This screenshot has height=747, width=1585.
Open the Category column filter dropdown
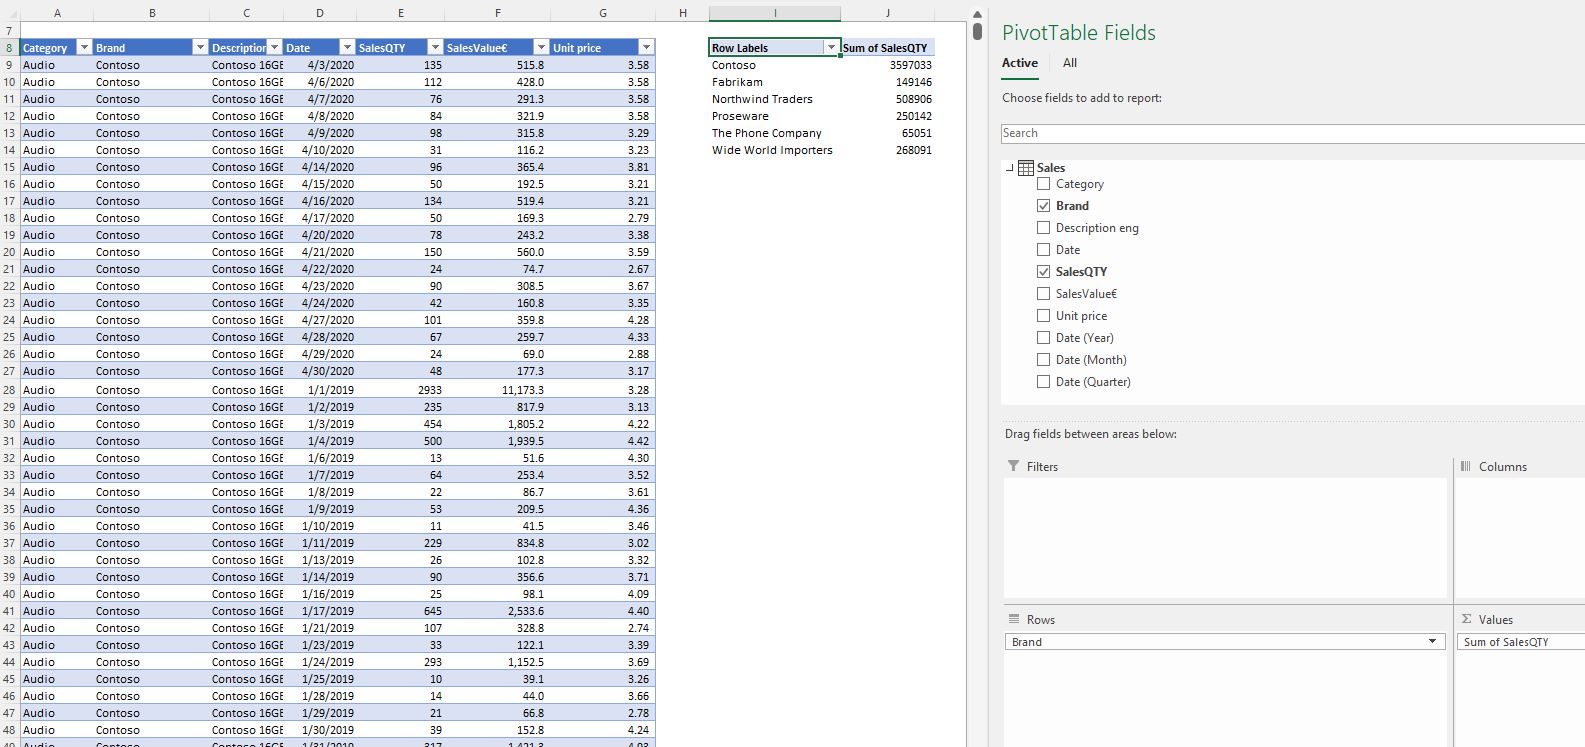(x=84, y=48)
